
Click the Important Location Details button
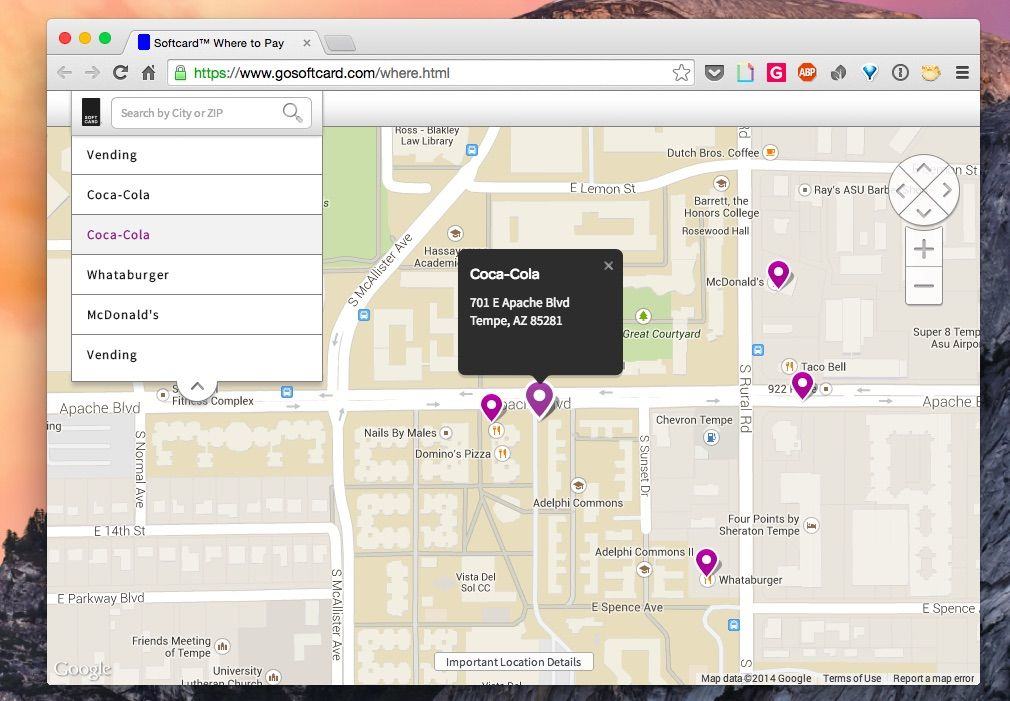(x=514, y=662)
